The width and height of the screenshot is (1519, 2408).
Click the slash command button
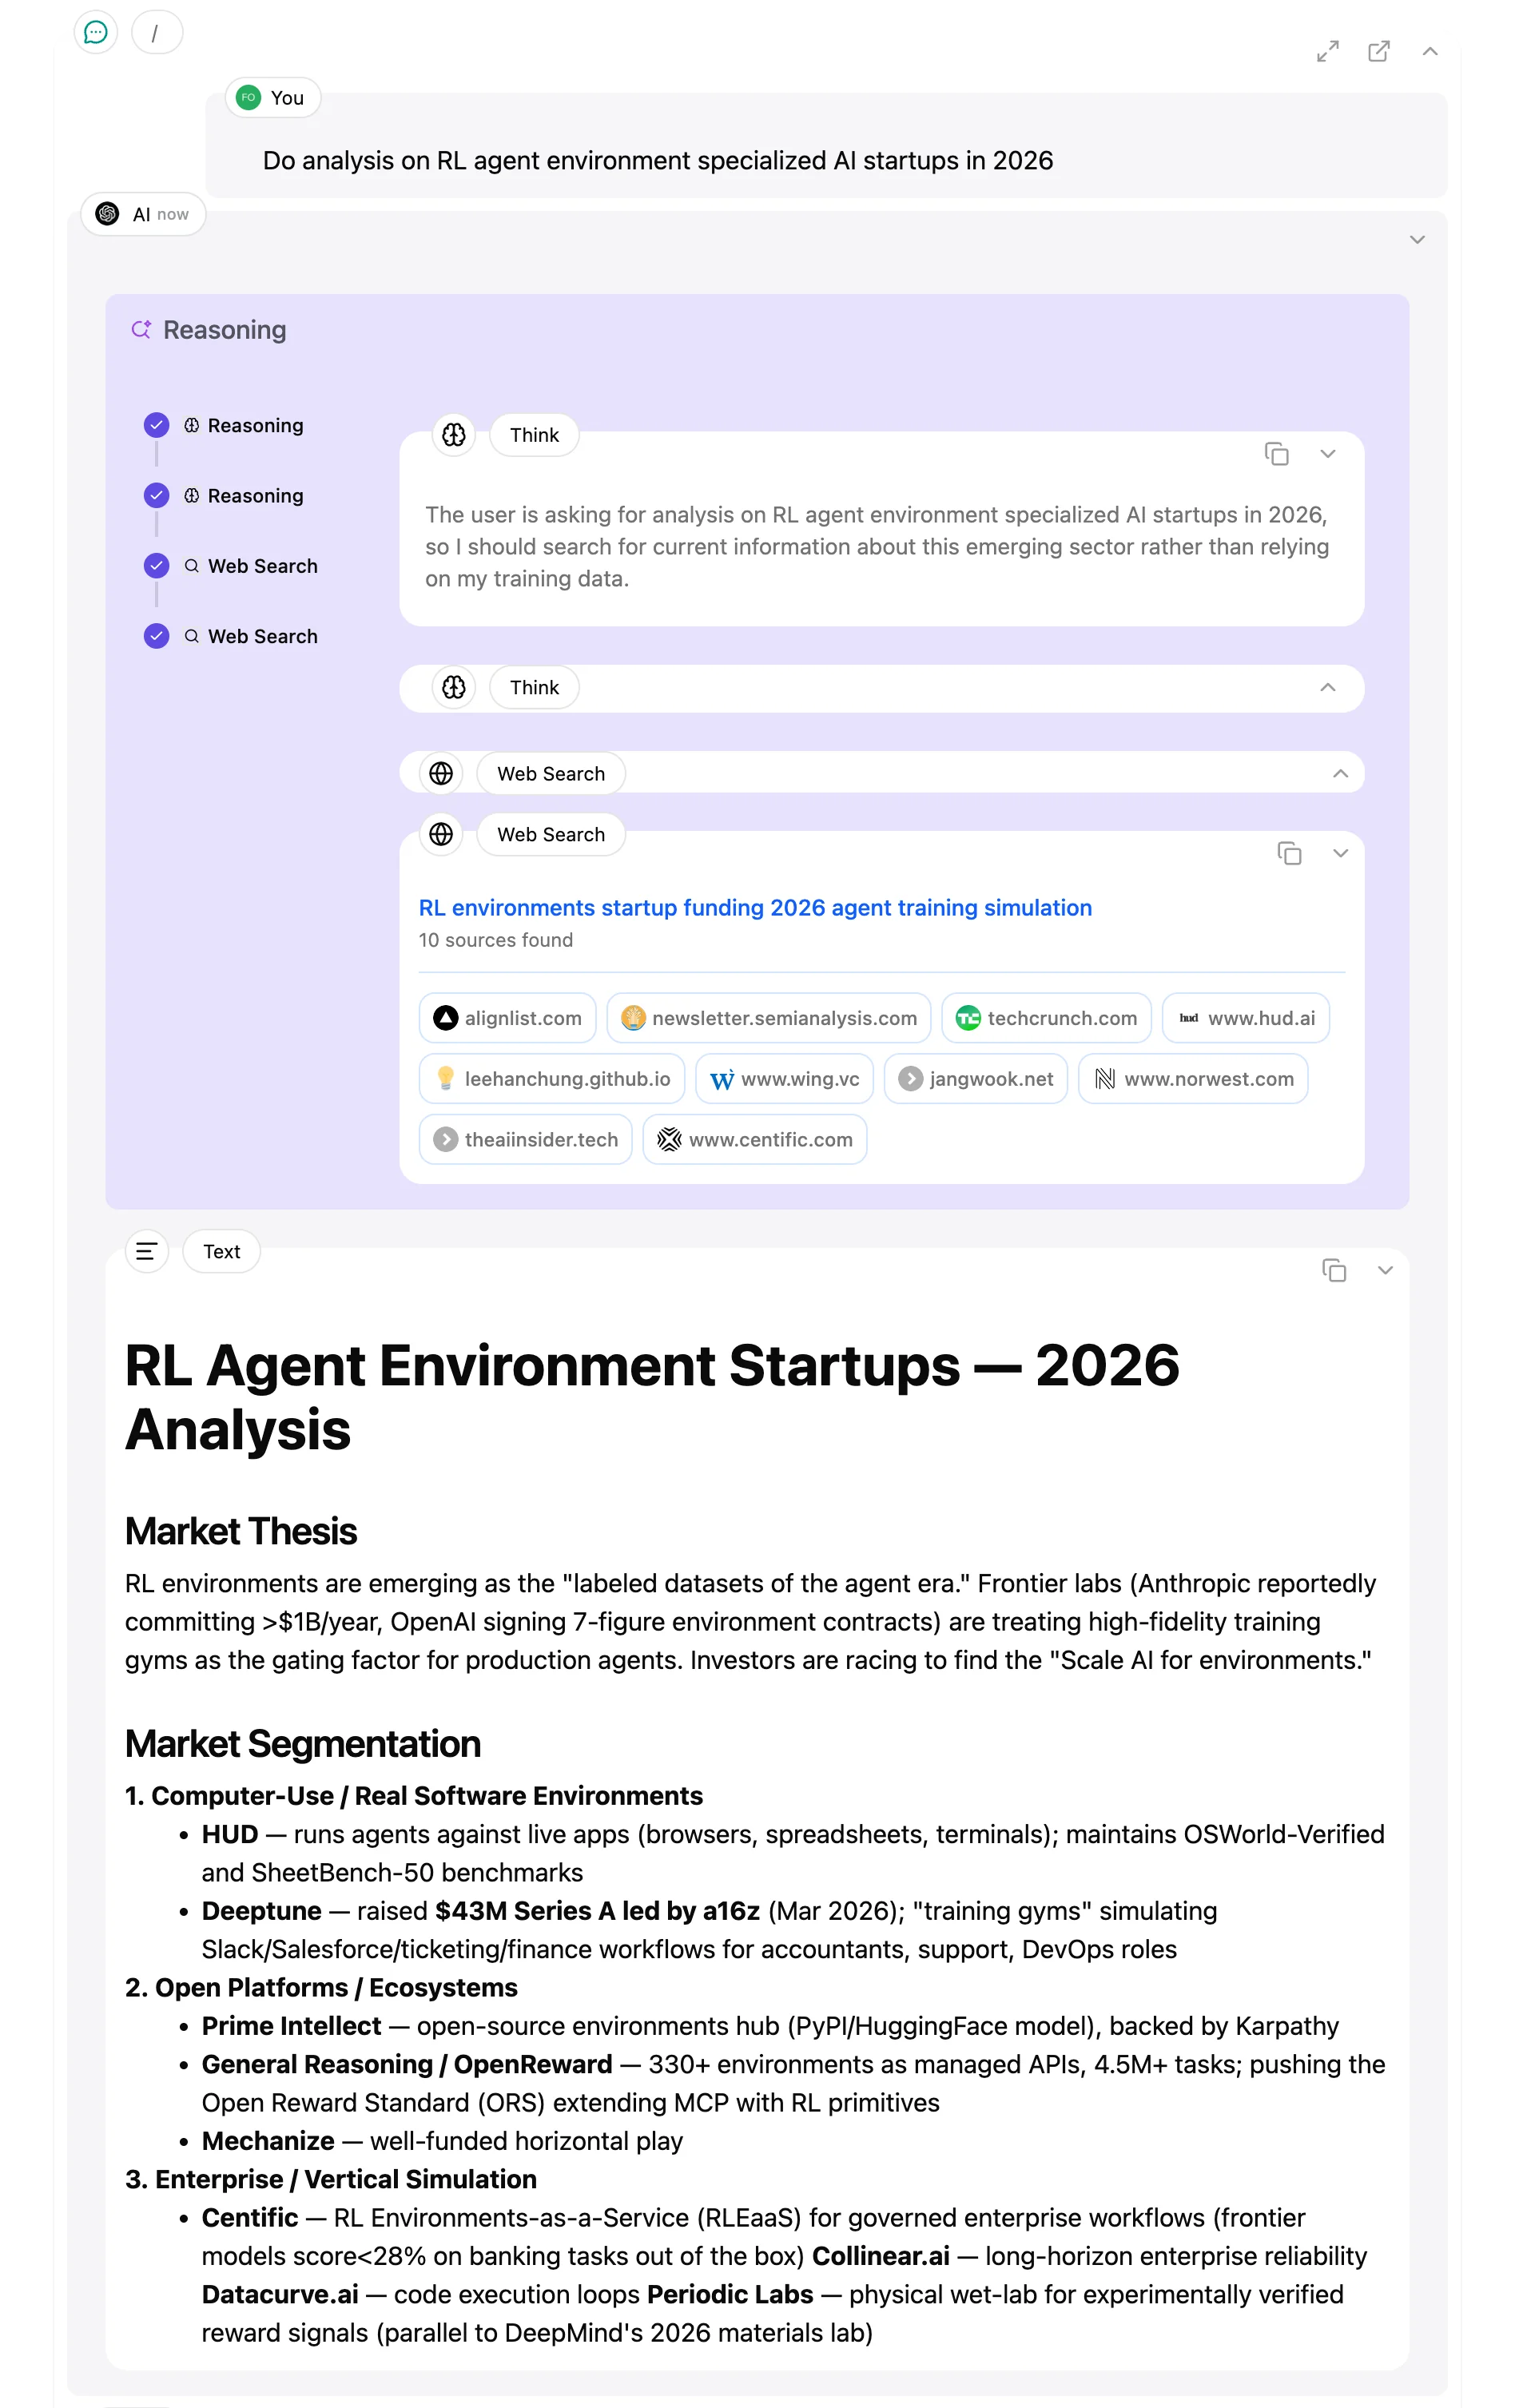pos(156,33)
